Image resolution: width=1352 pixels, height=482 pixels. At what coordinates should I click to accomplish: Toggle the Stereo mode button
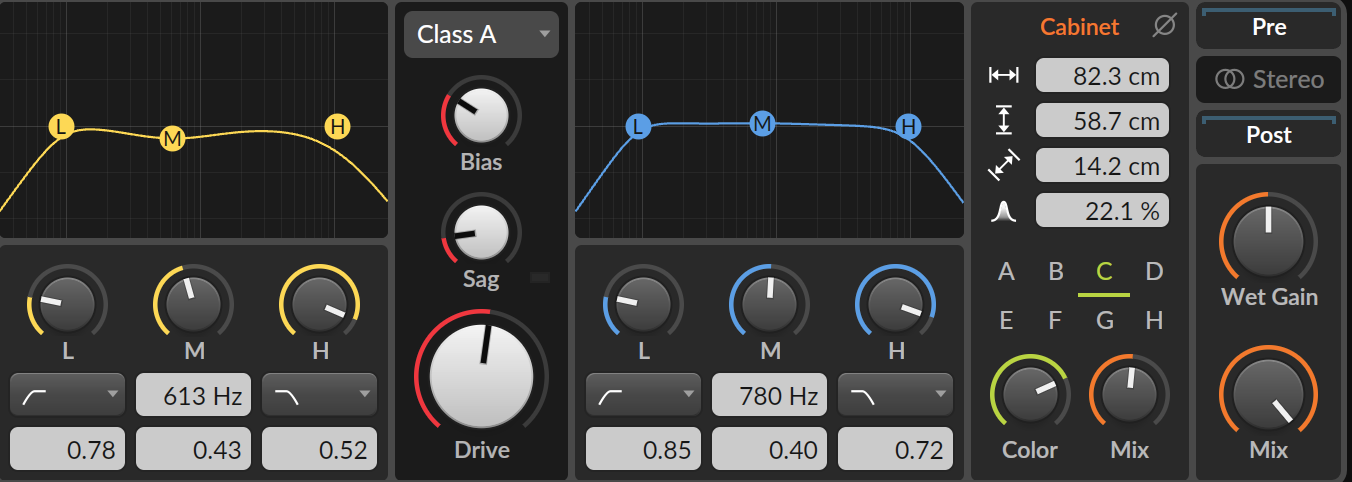(x=1269, y=79)
